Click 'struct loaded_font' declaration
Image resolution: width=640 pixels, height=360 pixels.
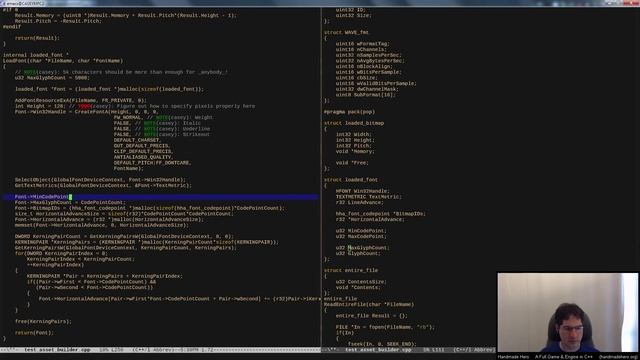351,180
